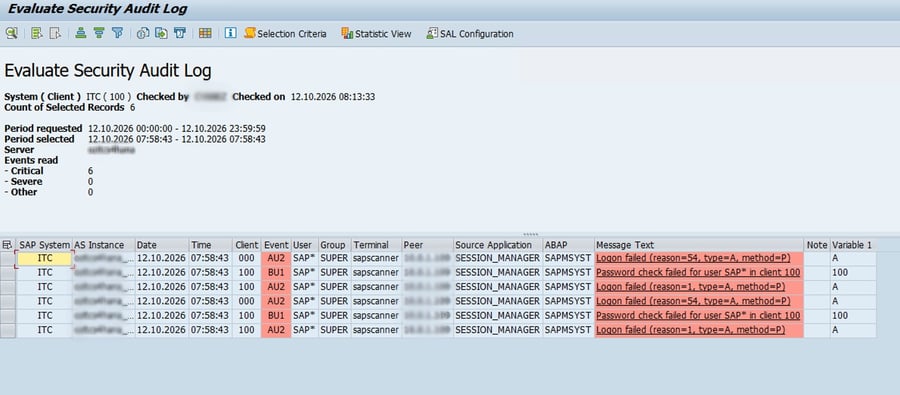
Task: Click the blue information icon
Action: (231, 33)
